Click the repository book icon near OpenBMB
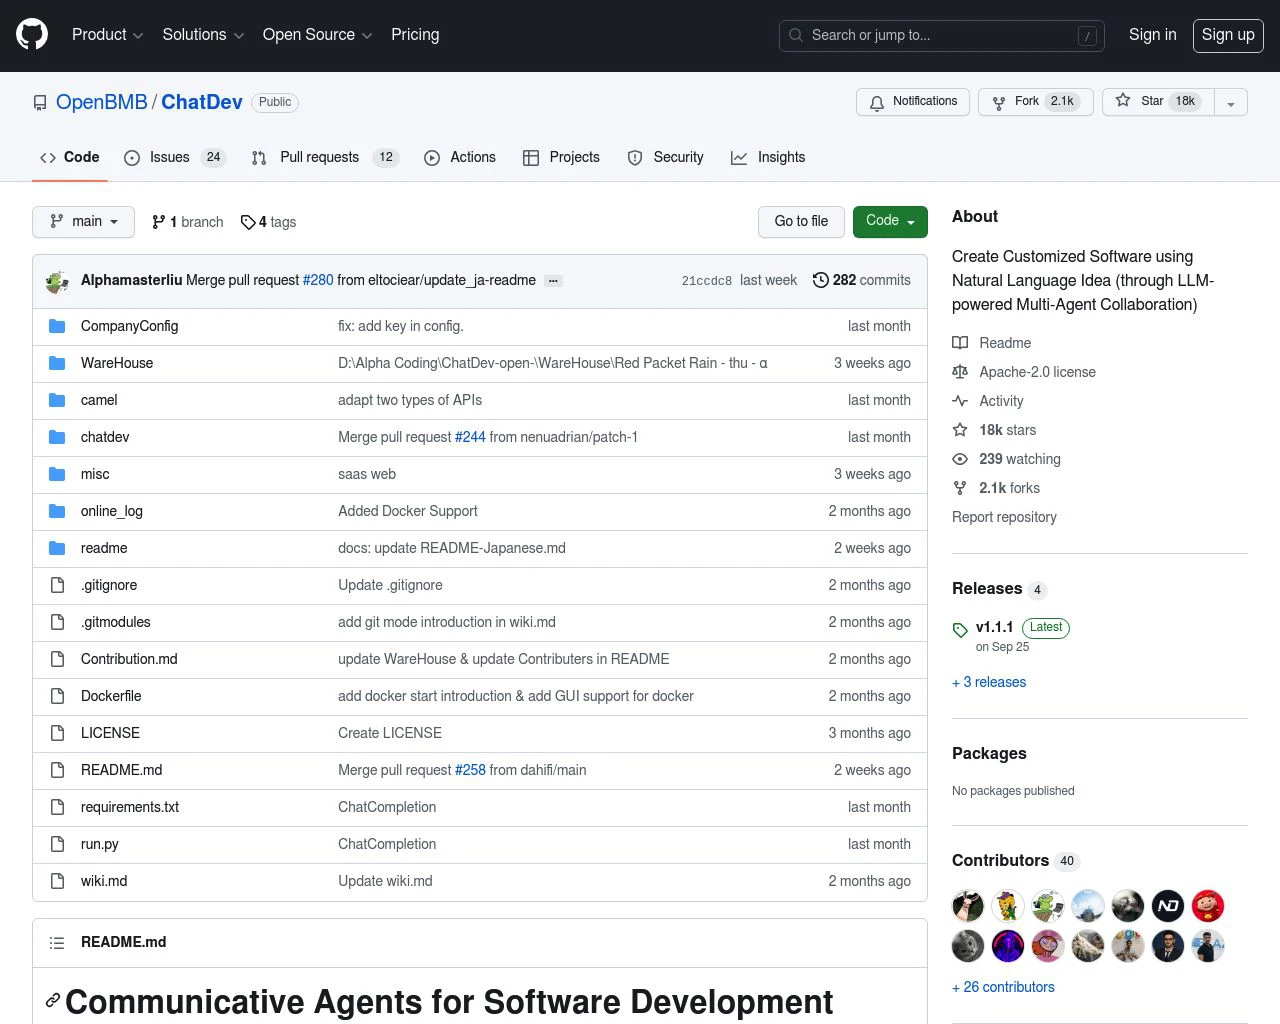This screenshot has height=1024, width=1280. [40, 103]
